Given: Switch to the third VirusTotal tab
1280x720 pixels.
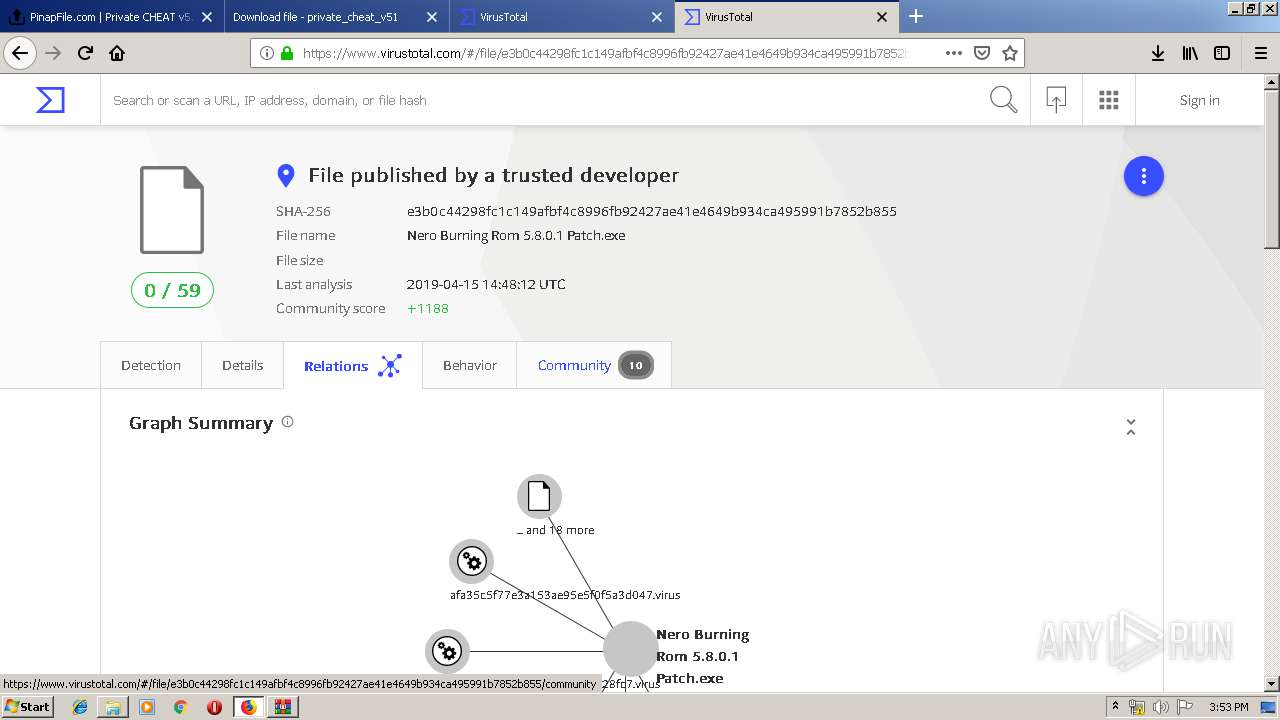Looking at the screenshot, I should pyautogui.click(x=561, y=16).
